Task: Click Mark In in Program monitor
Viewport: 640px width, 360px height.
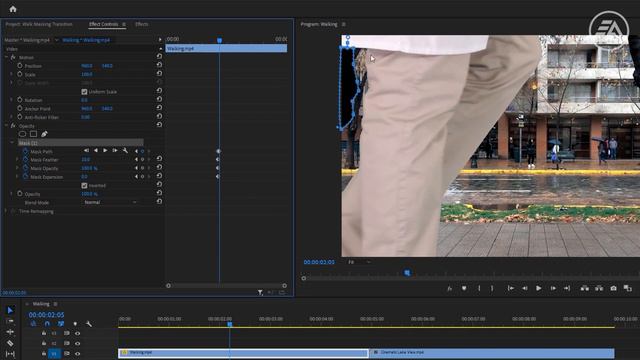Action: [x=479, y=288]
